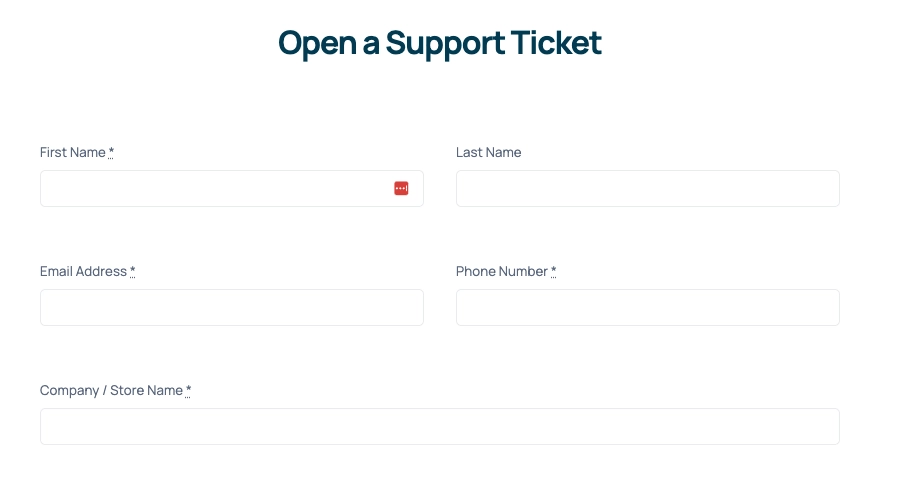Click the asterisk after Company / Store Name

click(188, 391)
